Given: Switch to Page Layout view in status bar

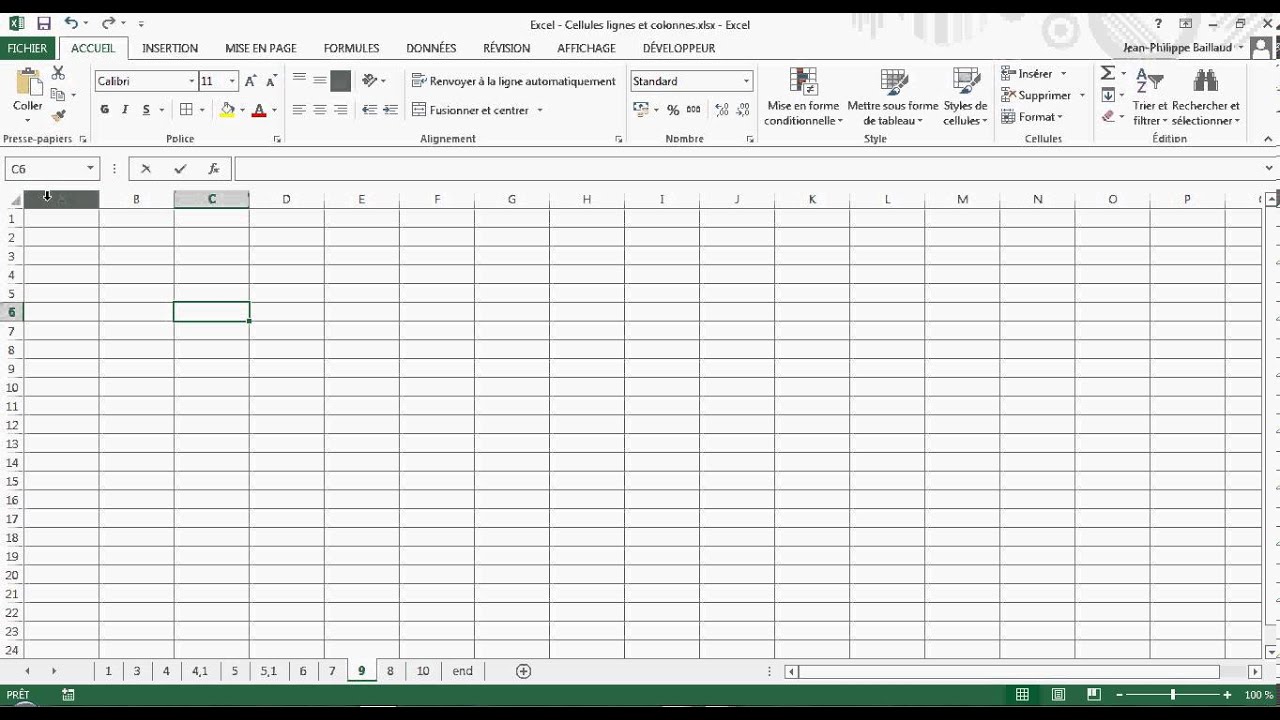Looking at the screenshot, I should (x=1058, y=695).
